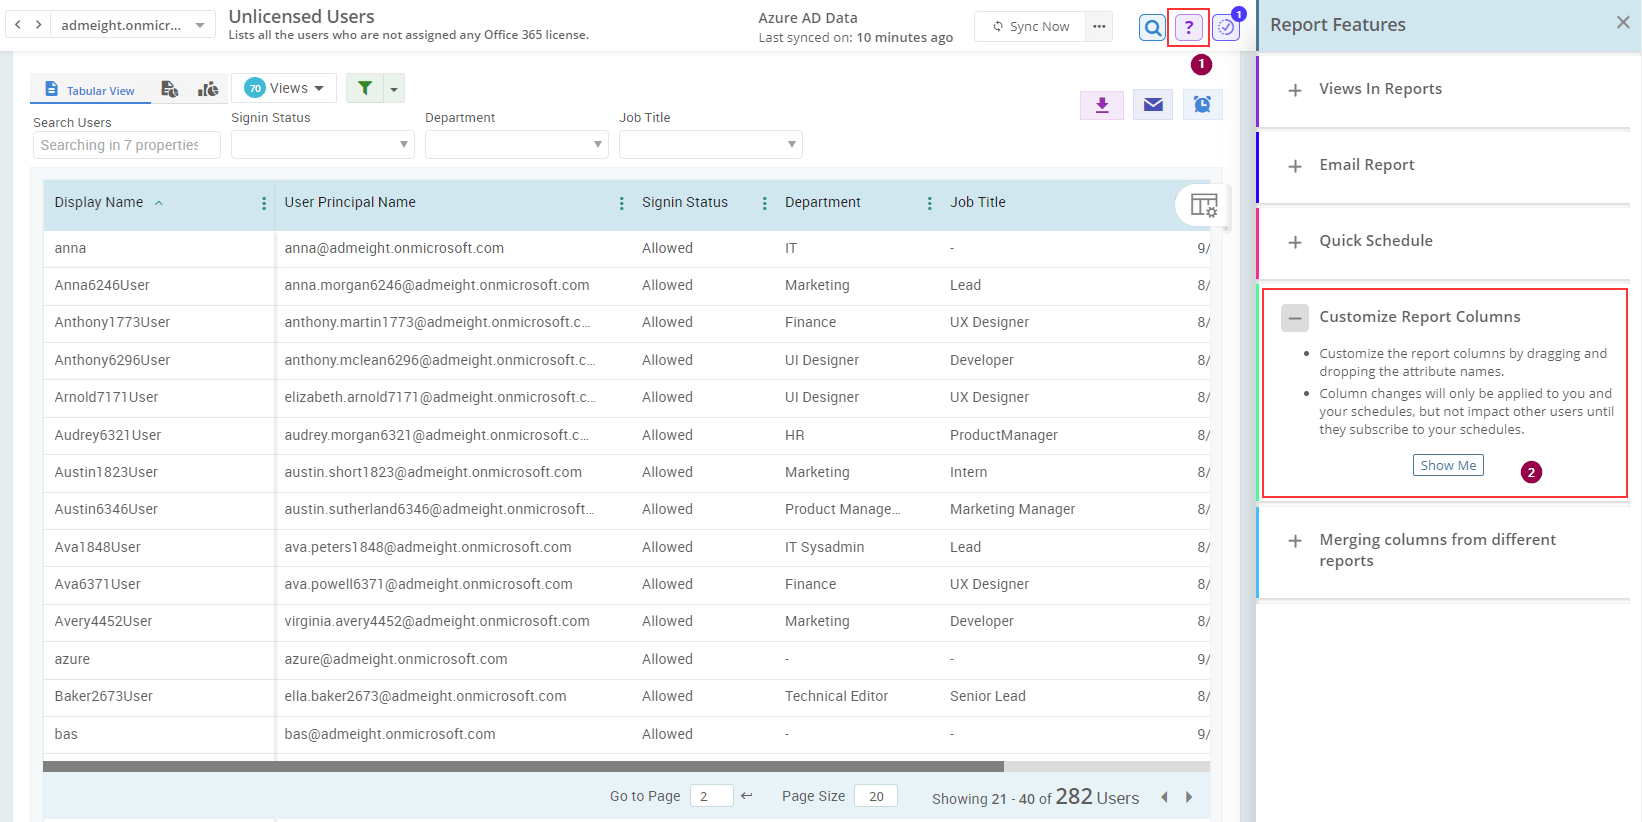This screenshot has height=822, width=1642.
Task: Click Senior Lead job title cell
Action: pyautogui.click(x=988, y=696)
